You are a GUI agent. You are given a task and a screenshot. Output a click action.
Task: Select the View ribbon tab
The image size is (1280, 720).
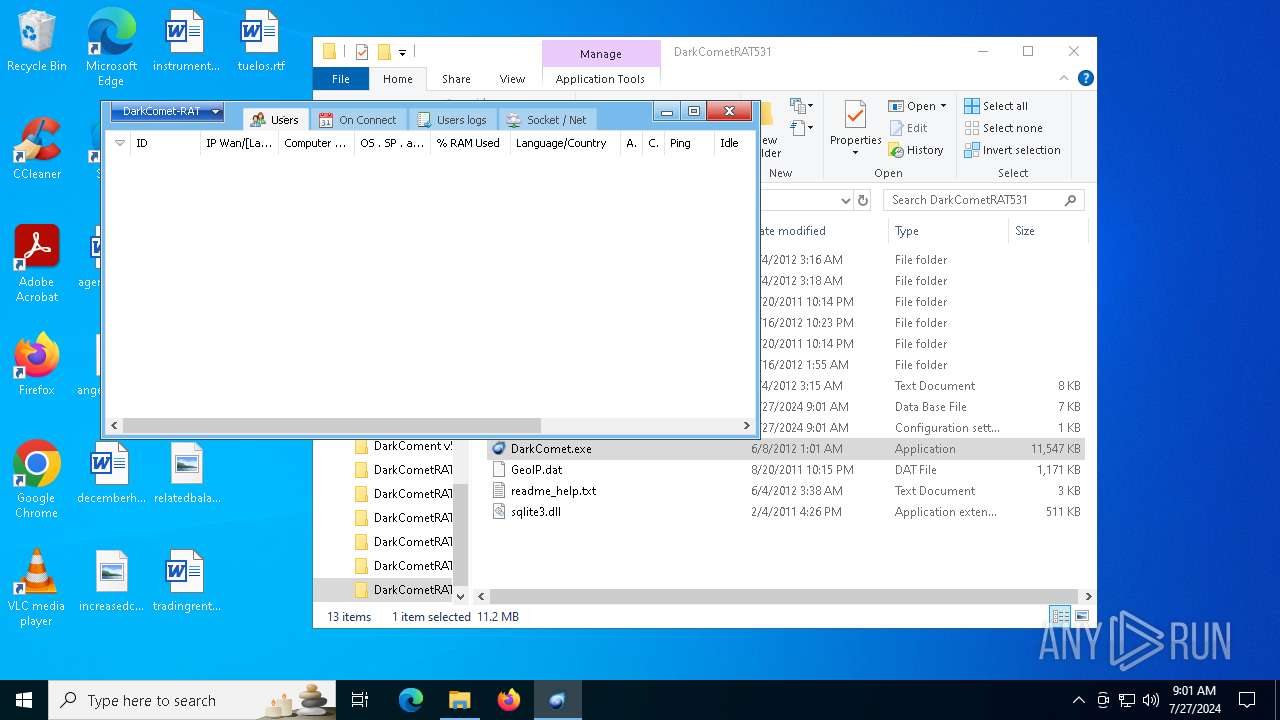[512, 79]
